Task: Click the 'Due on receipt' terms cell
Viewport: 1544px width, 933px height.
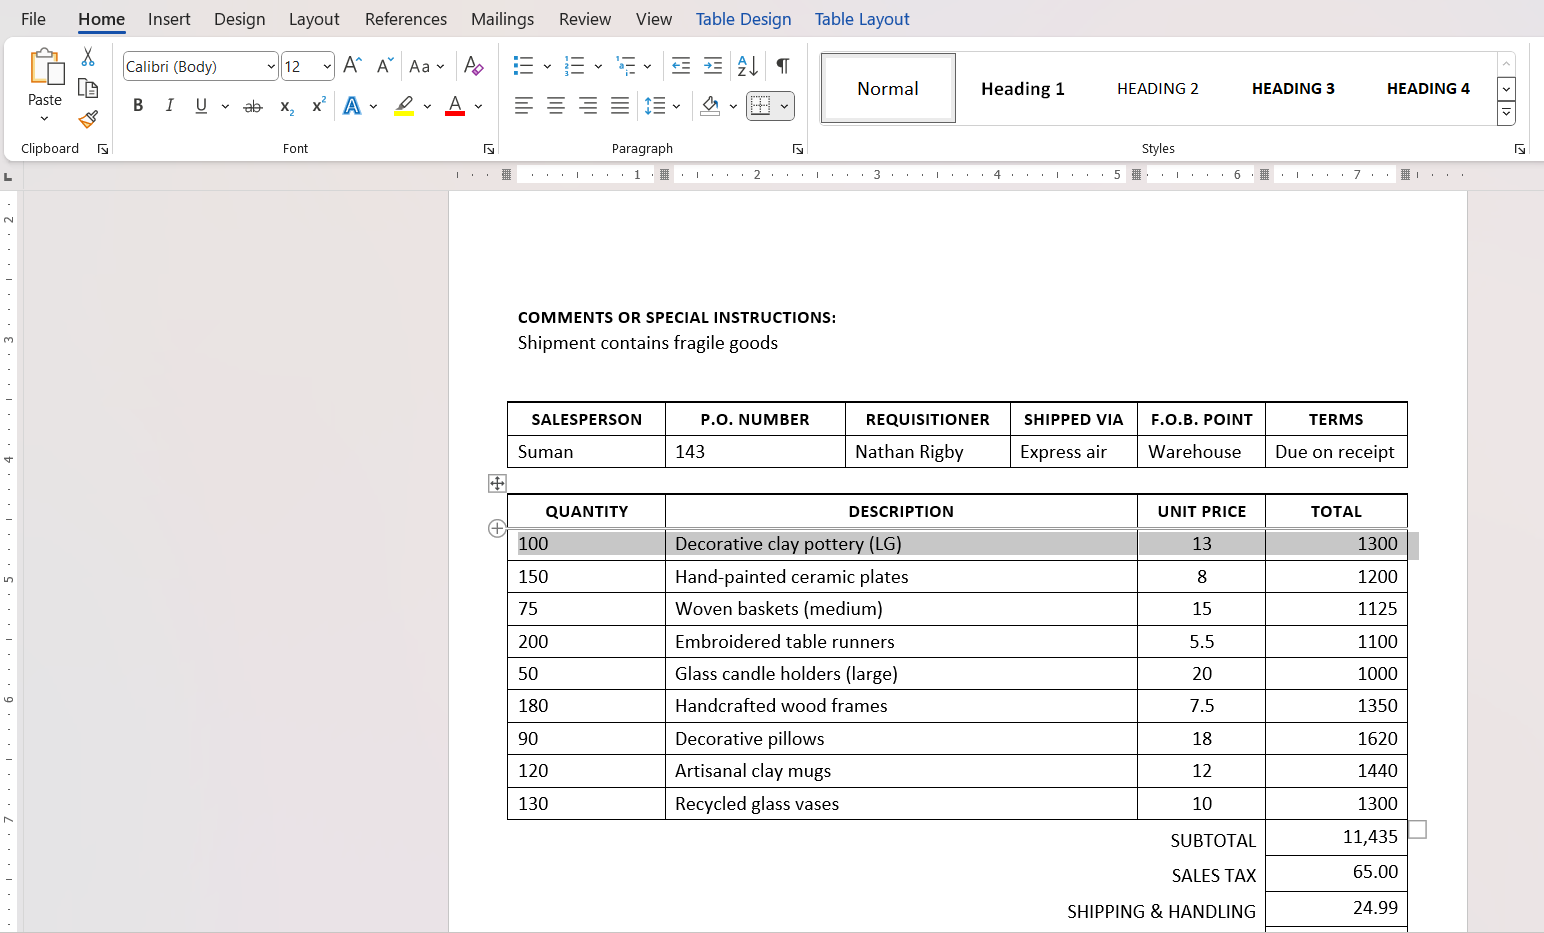Action: (x=1336, y=452)
